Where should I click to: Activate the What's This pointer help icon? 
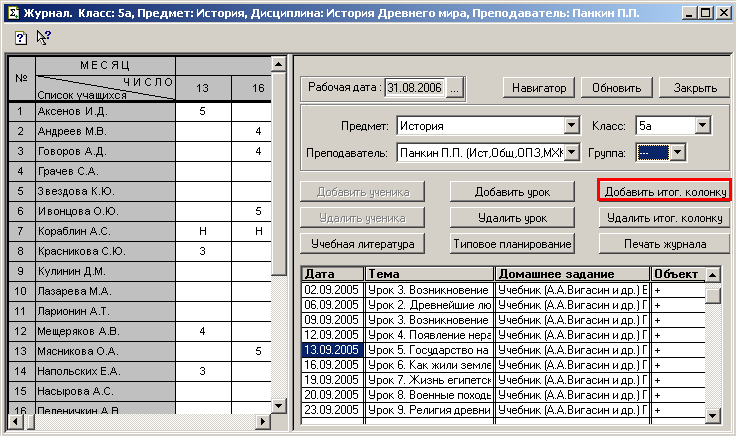coord(44,36)
